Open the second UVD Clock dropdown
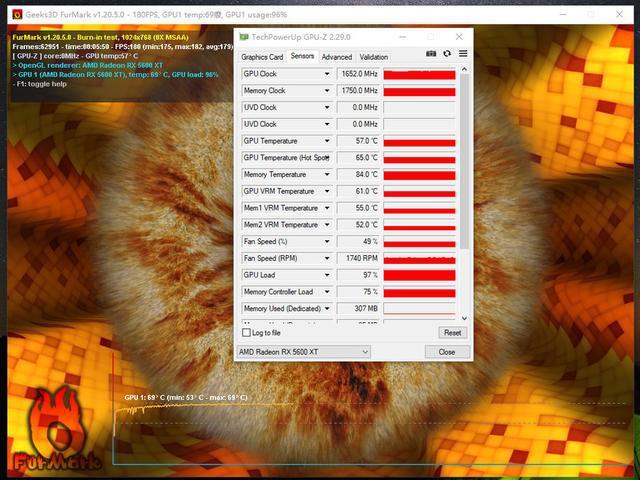 (x=327, y=124)
